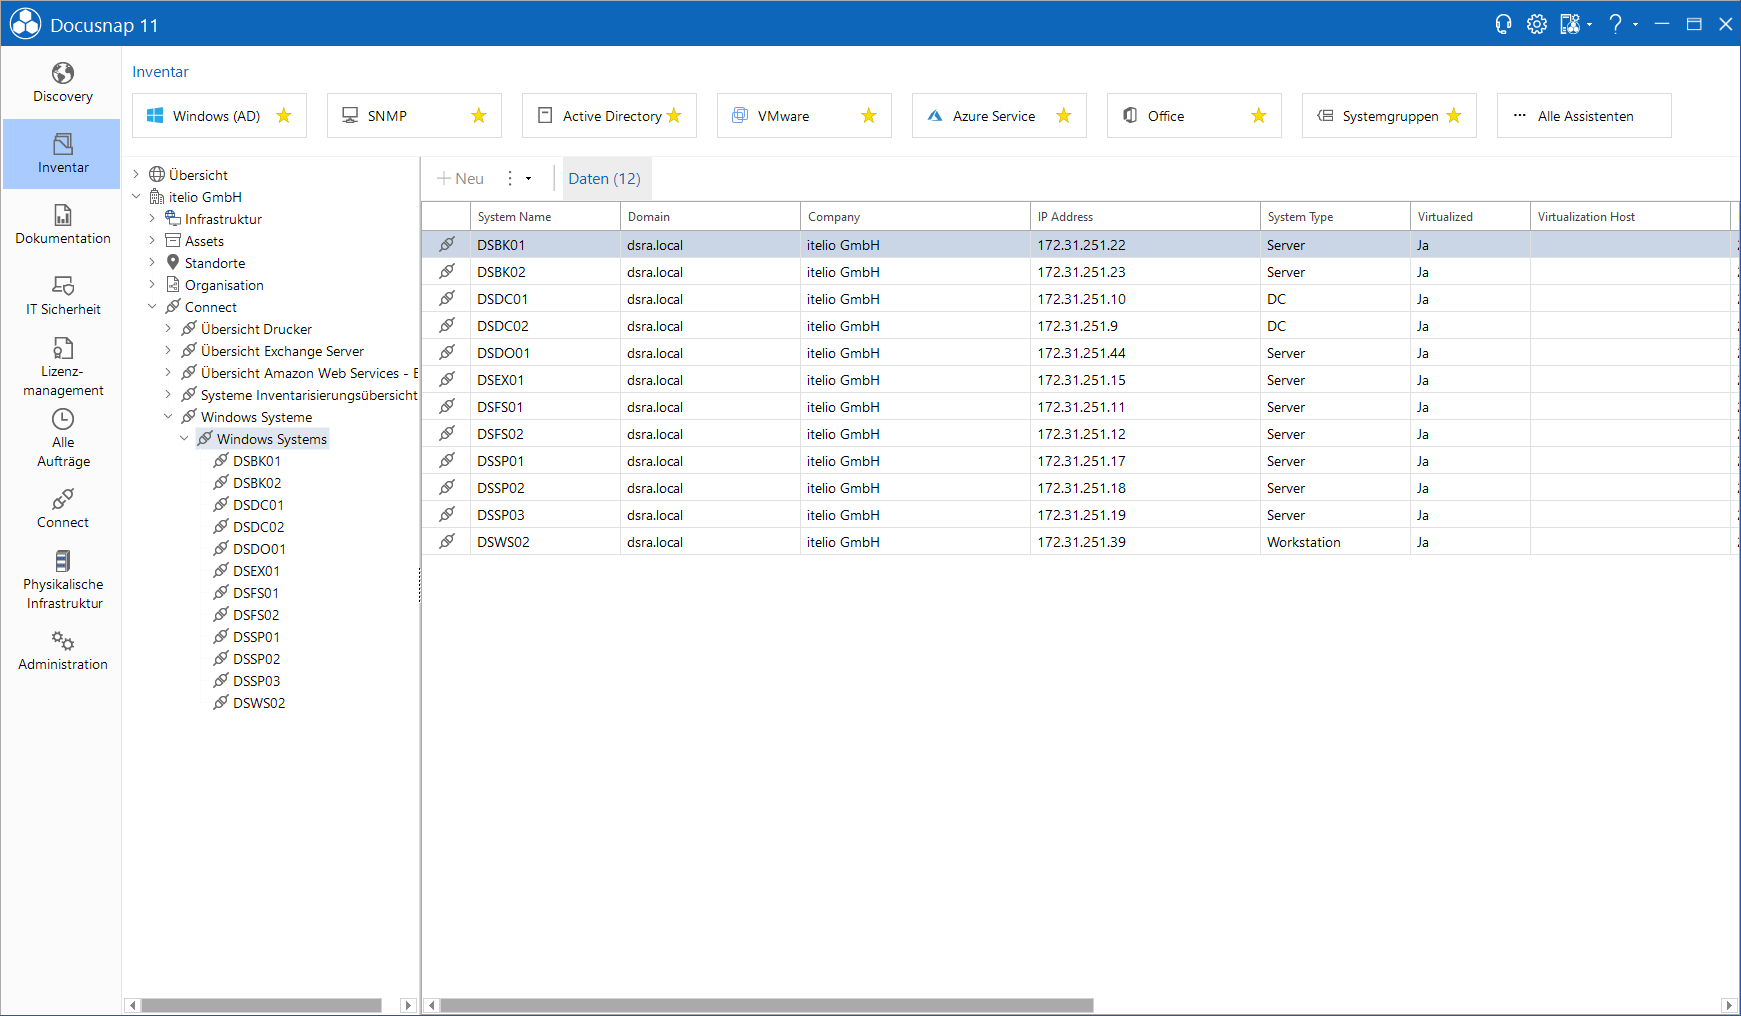Click the Neu button
The height and width of the screenshot is (1016, 1741).
click(x=461, y=179)
